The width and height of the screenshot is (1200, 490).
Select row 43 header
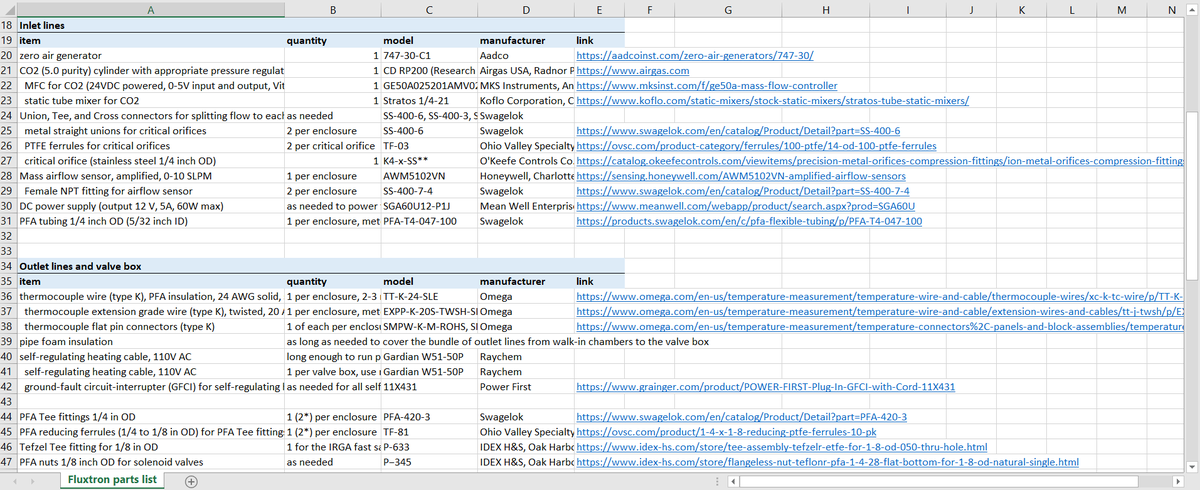point(8,402)
